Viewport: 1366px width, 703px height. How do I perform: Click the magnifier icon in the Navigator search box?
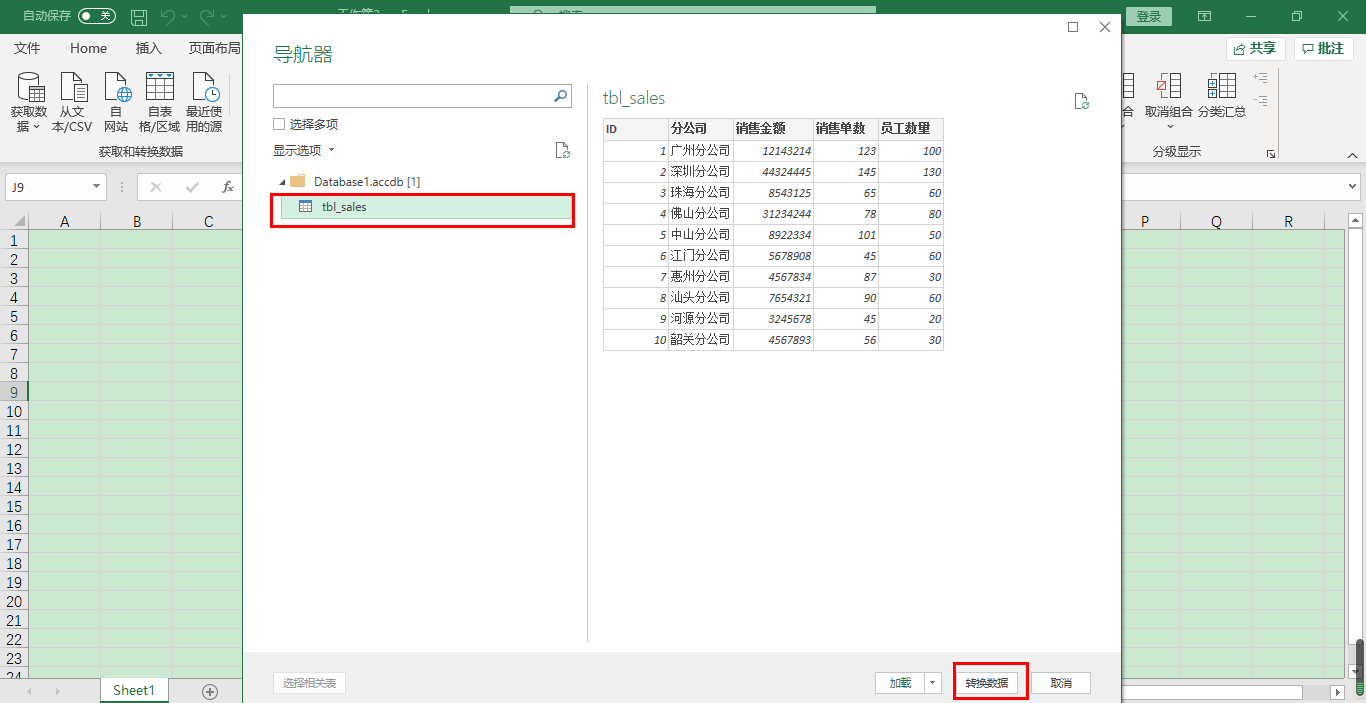tap(560, 96)
